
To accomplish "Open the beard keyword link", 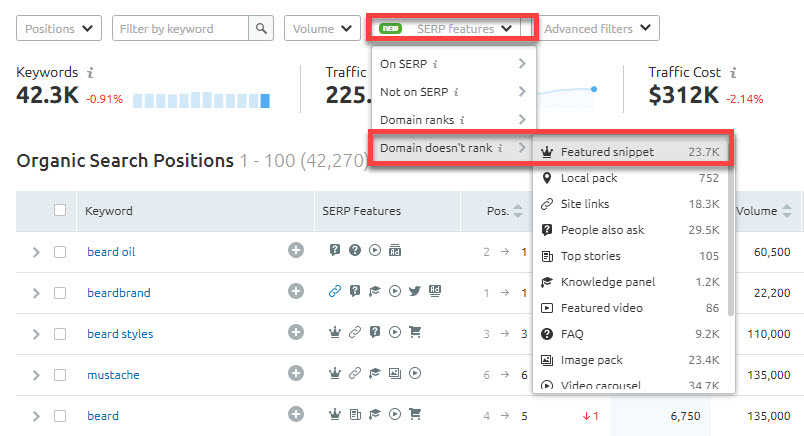I will point(102,416).
